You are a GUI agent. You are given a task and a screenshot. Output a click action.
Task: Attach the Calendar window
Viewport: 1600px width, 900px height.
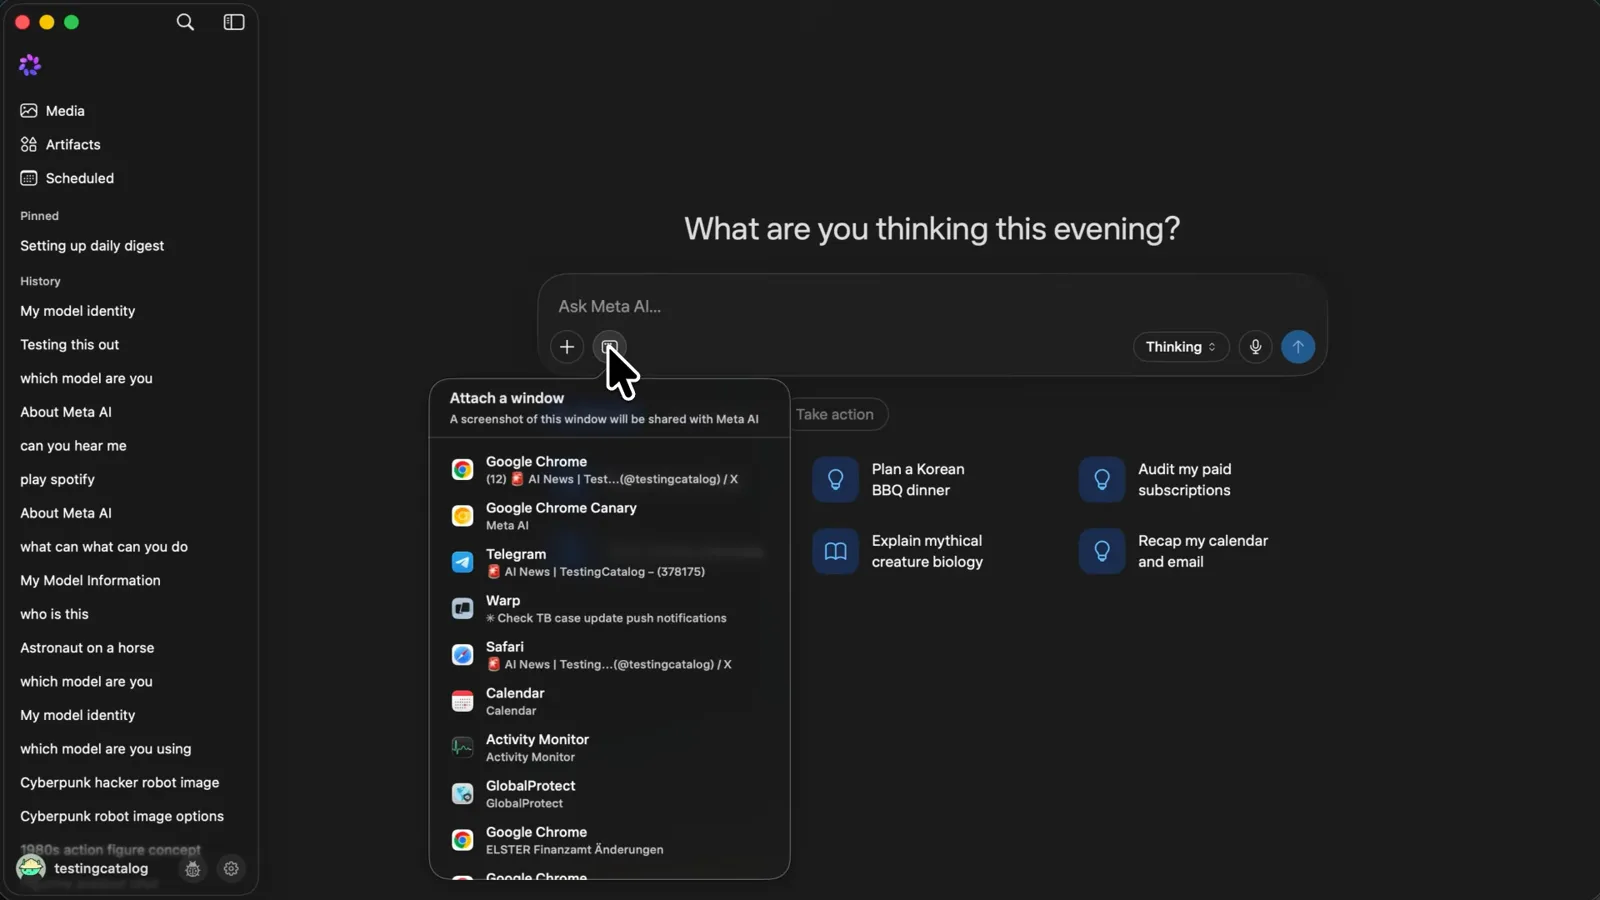[609, 701]
